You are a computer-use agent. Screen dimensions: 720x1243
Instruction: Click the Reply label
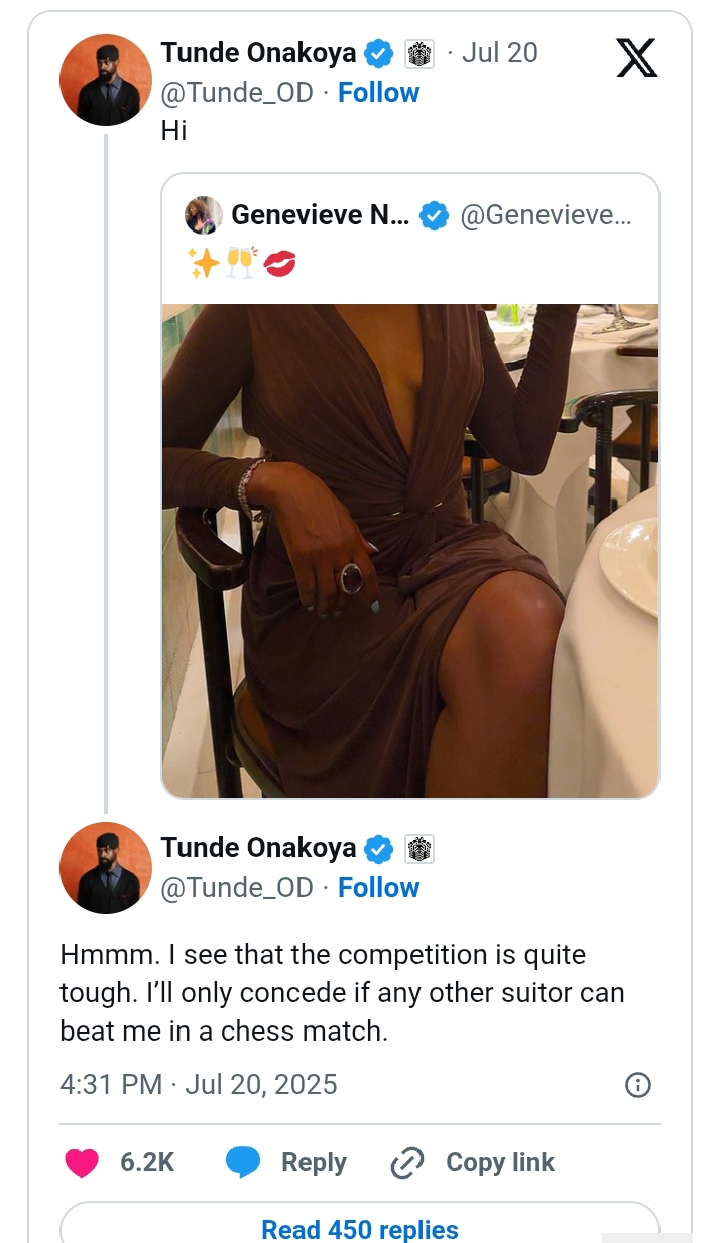tap(314, 1162)
